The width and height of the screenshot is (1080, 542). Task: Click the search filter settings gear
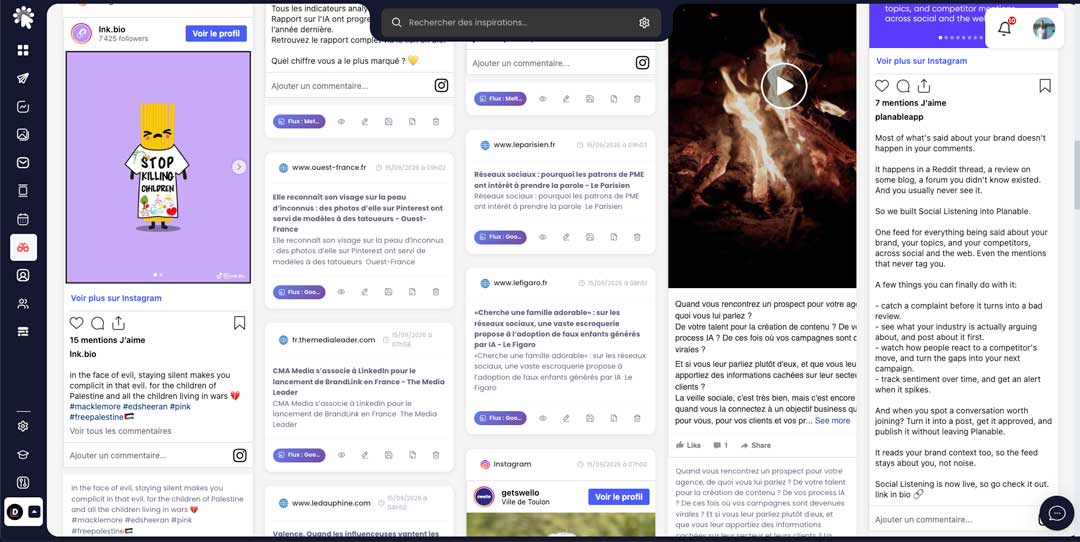point(644,23)
